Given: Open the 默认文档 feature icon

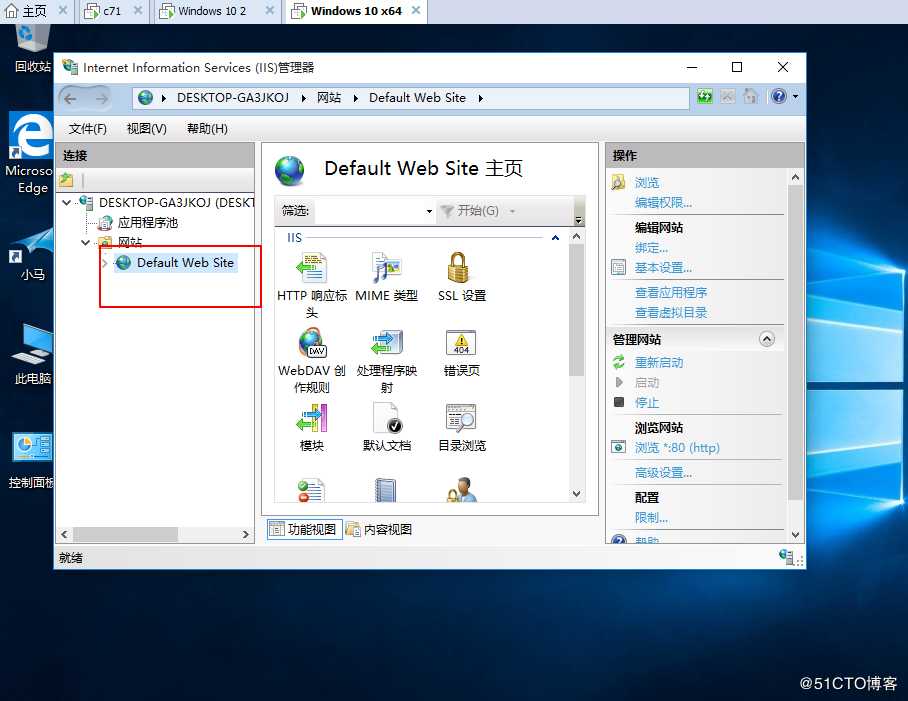Looking at the screenshot, I should (386, 427).
